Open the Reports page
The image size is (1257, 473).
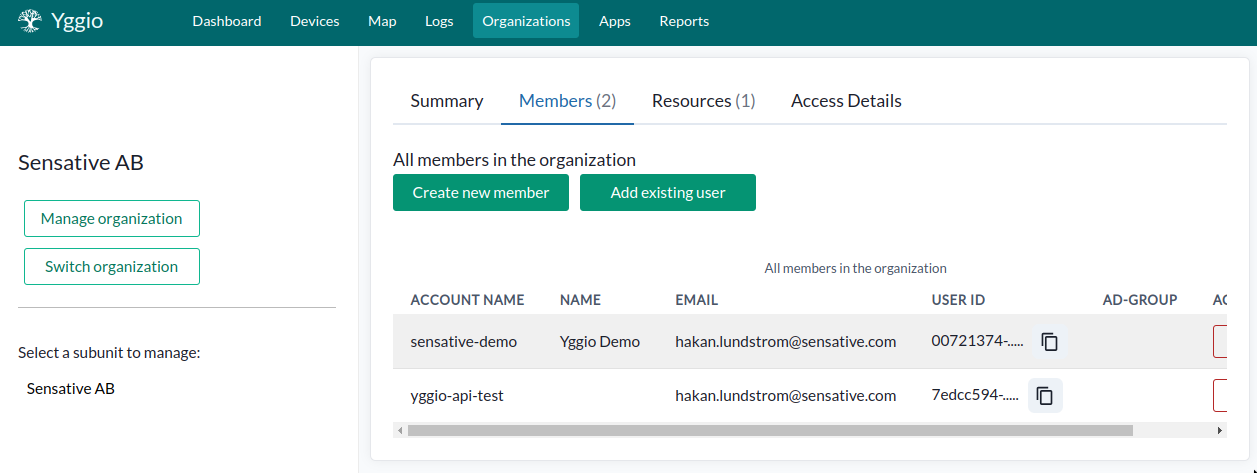point(684,21)
